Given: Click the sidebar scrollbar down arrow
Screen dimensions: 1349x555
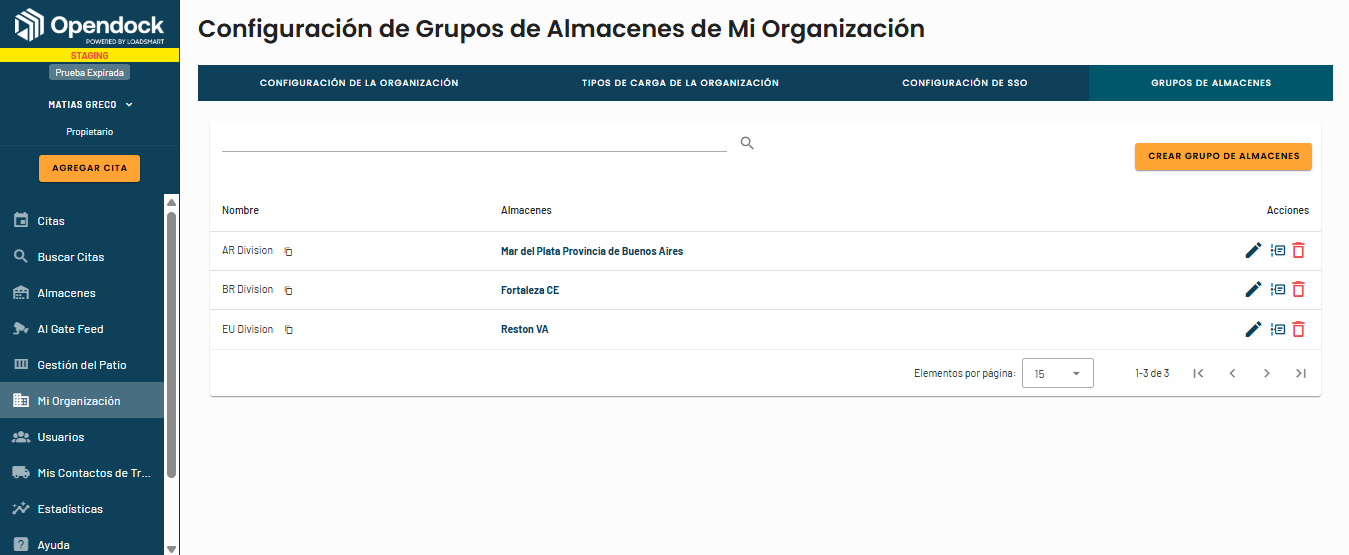Looking at the screenshot, I should [171, 548].
